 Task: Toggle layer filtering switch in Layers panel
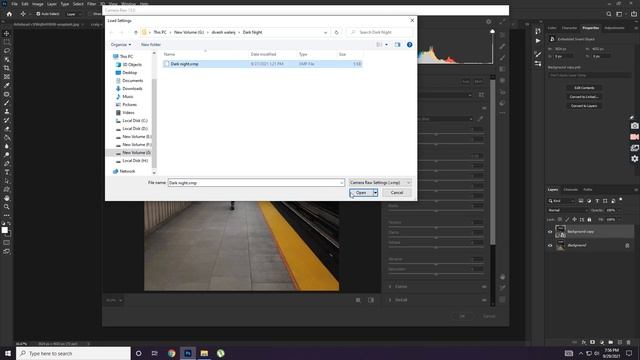621,200
